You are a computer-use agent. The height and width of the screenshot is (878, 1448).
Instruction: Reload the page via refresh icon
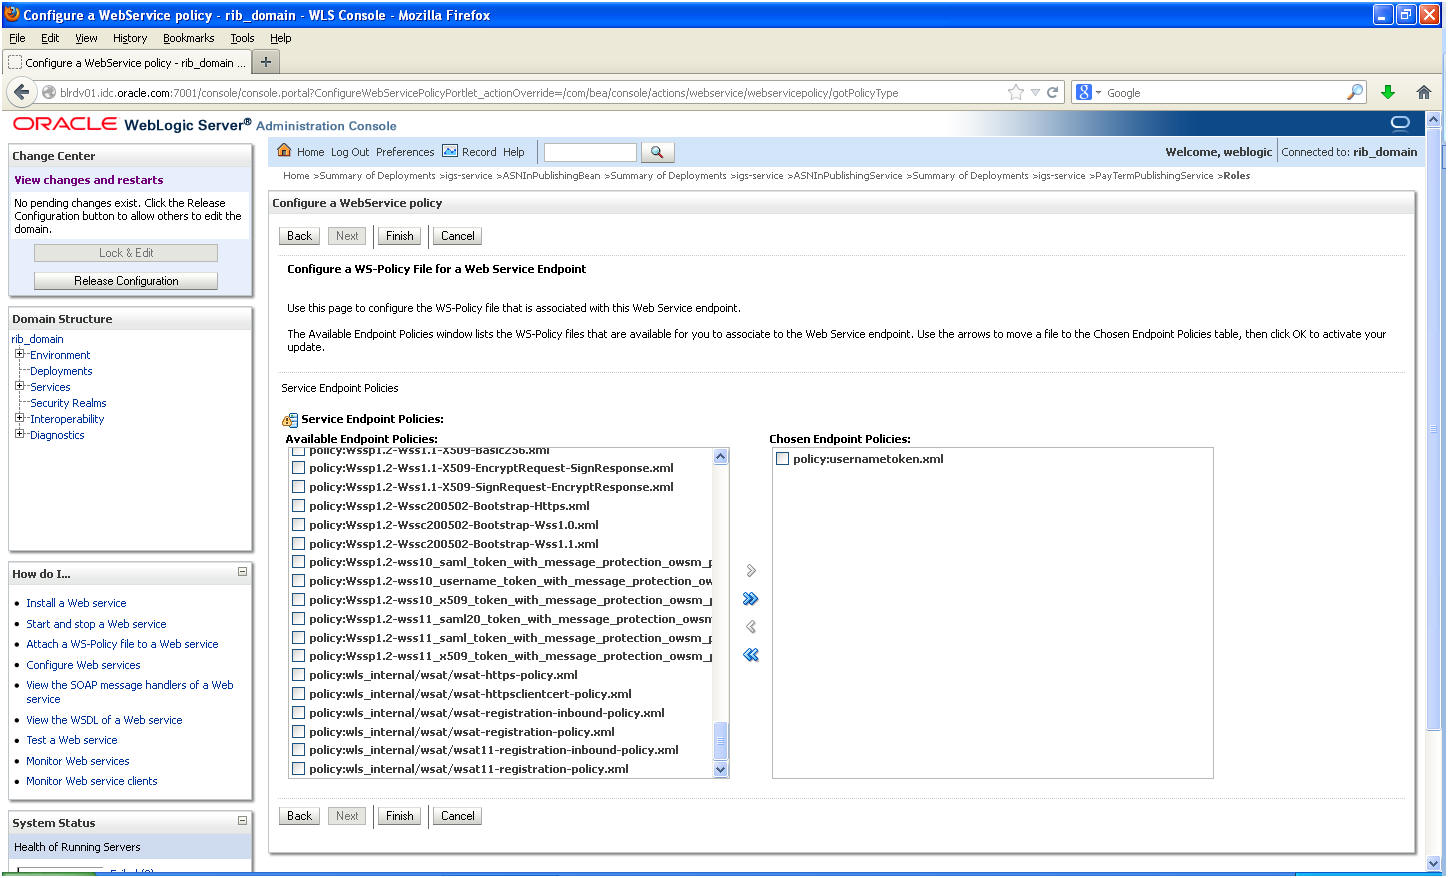click(x=1052, y=92)
